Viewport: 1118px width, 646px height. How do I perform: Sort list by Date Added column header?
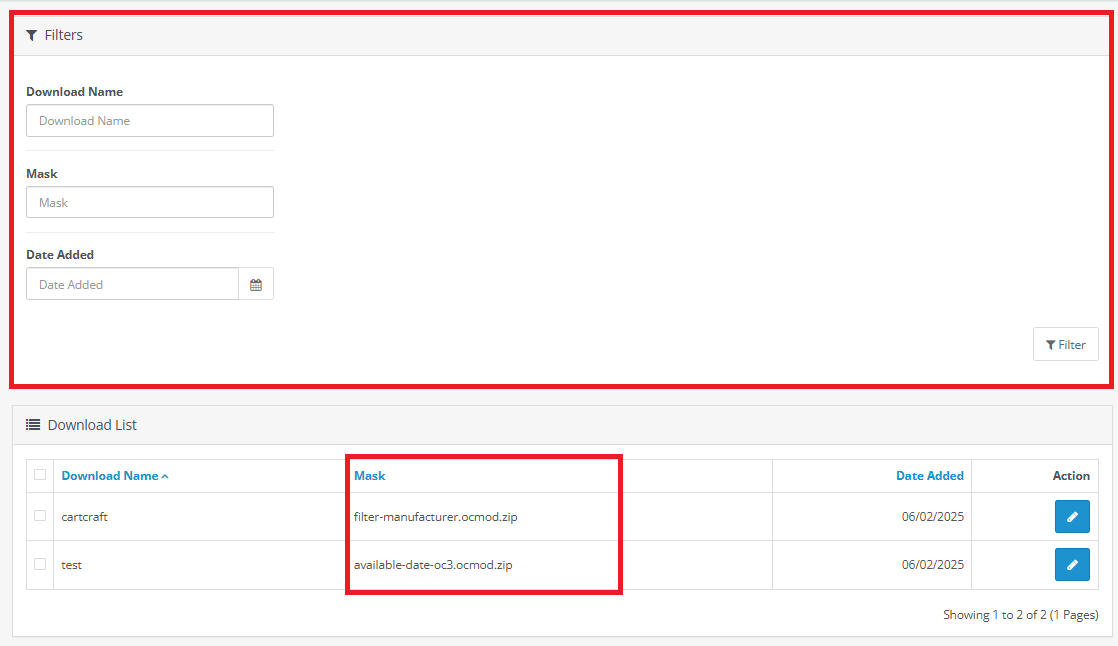tap(929, 476)
